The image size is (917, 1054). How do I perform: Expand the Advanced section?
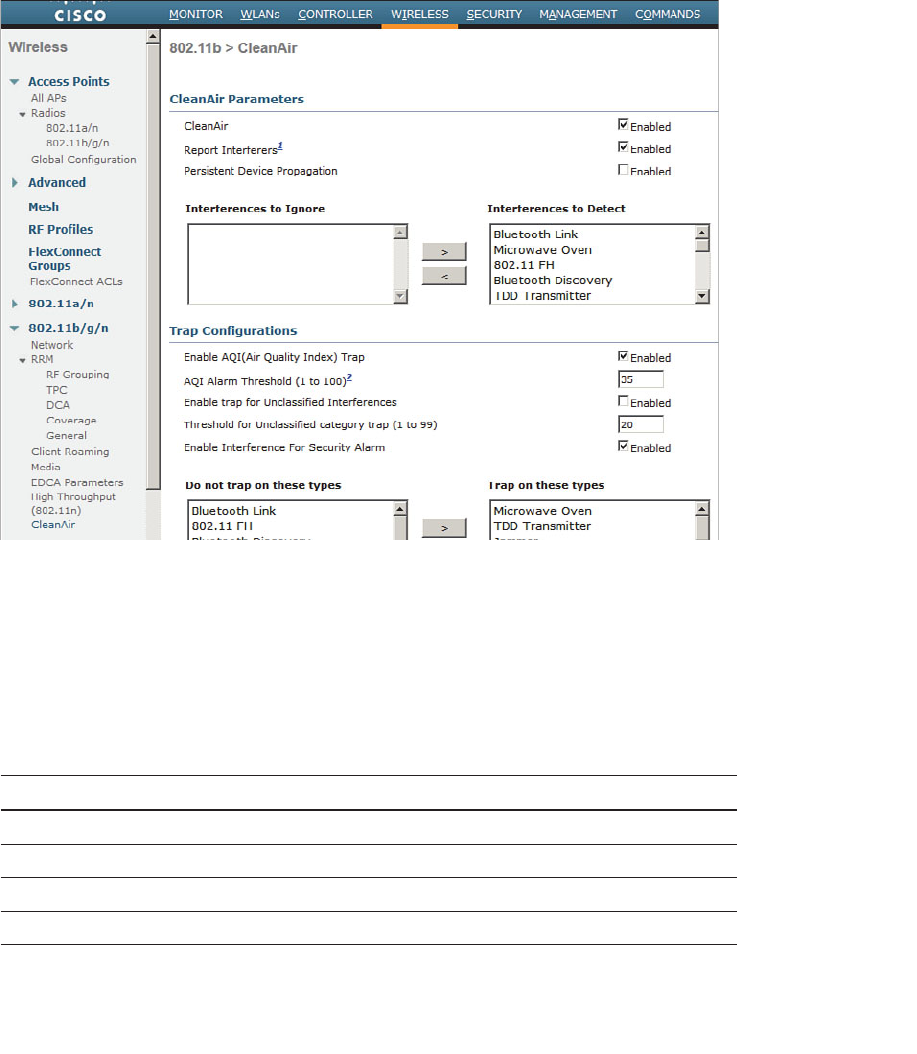[x=15, y=183]
